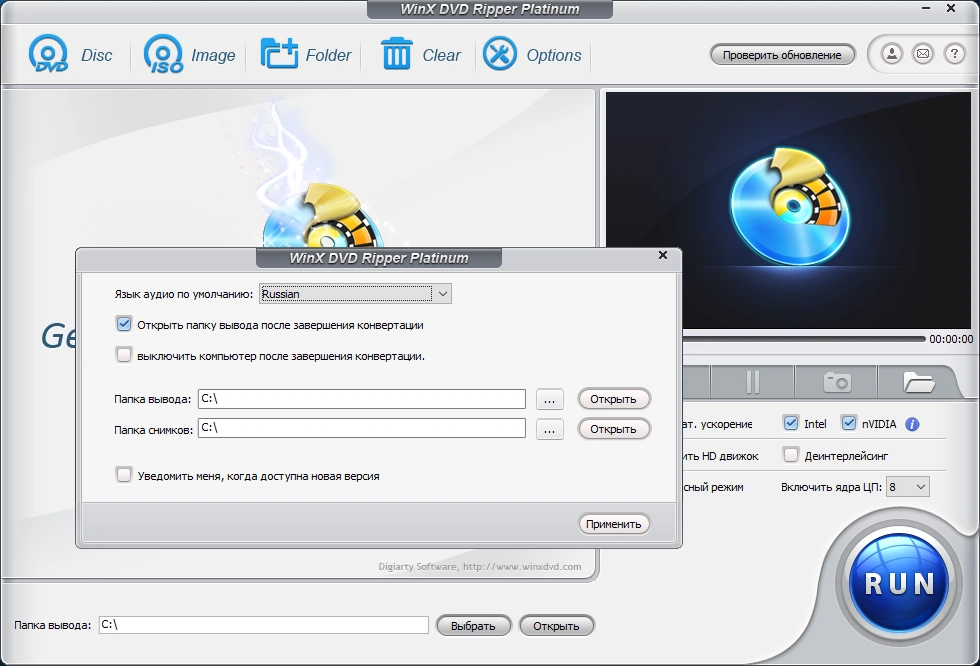Open default audio language dropdown
Viewport: 980px width, 666px height.
tap(355, 294)
